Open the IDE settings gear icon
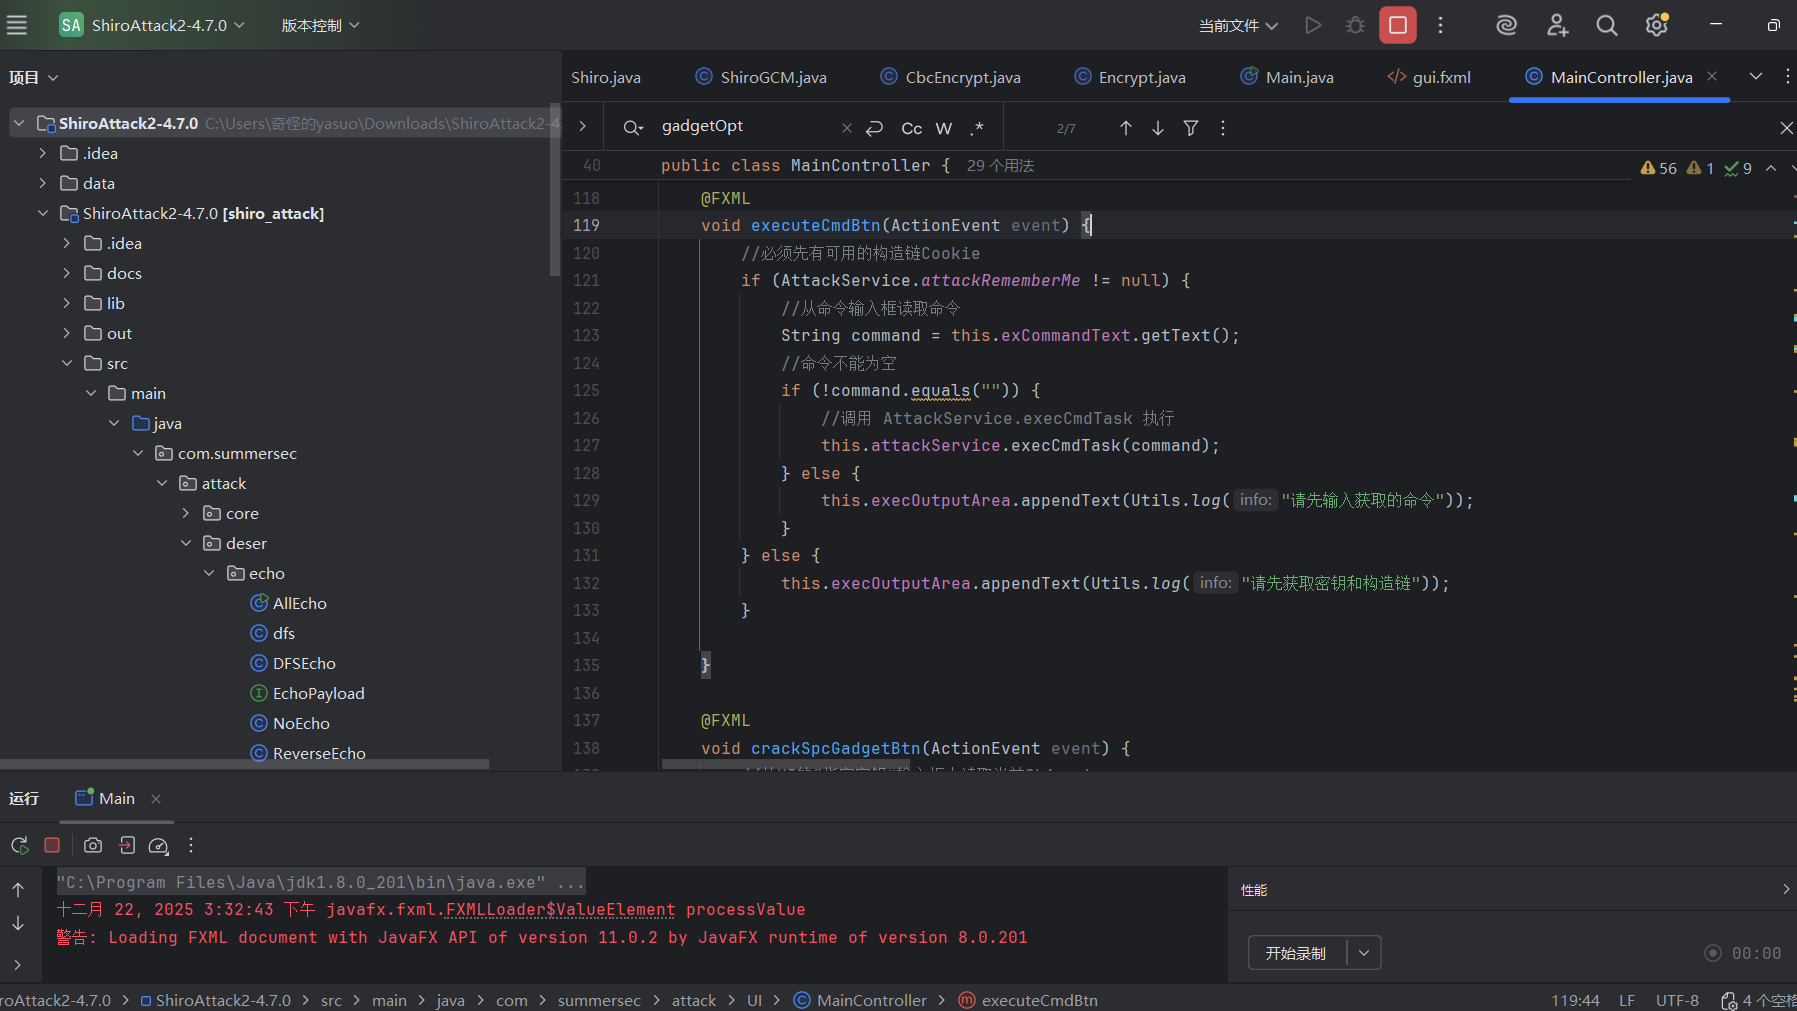 pos(1656,25)
